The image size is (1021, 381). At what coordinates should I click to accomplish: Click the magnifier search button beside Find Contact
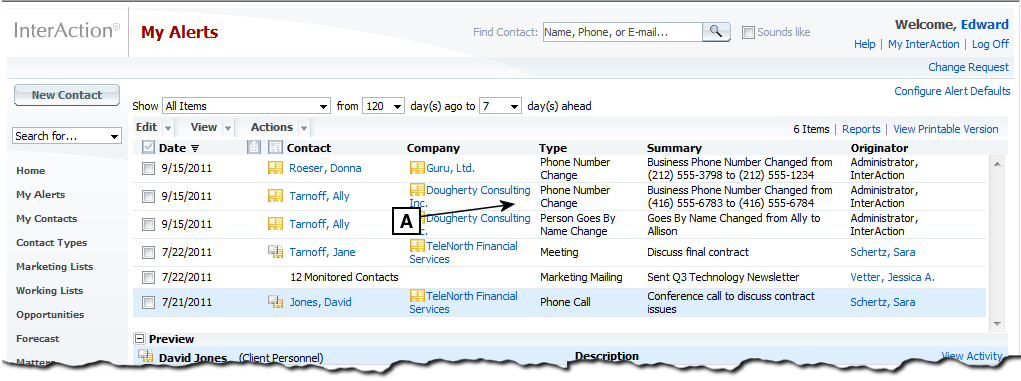pyautogui.click(x=716, y=31)
